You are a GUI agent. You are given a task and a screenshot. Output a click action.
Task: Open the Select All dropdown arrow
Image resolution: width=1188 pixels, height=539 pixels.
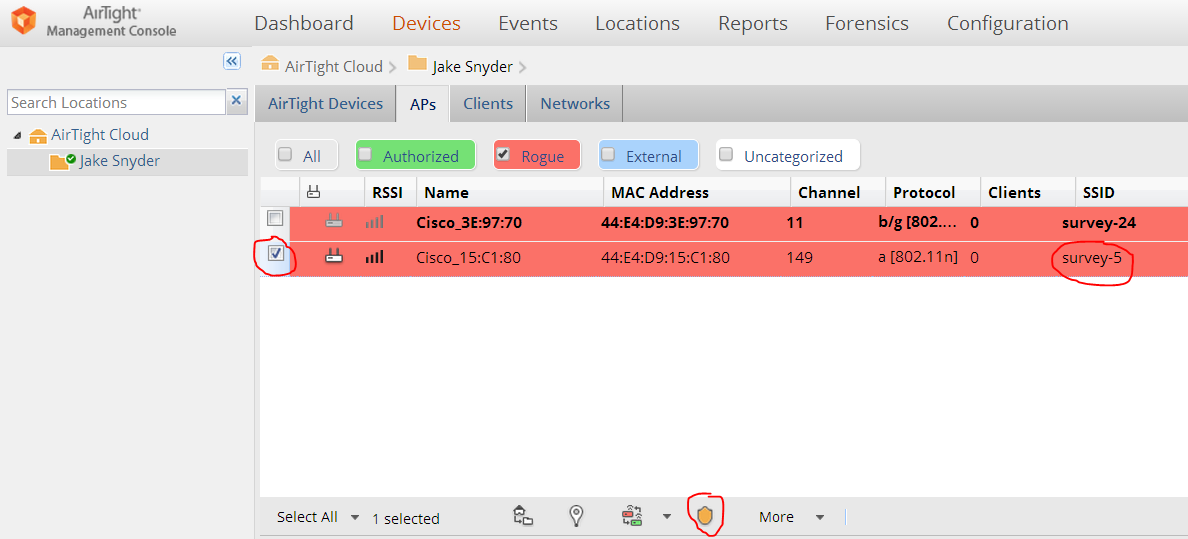click(x=354, y=517)
